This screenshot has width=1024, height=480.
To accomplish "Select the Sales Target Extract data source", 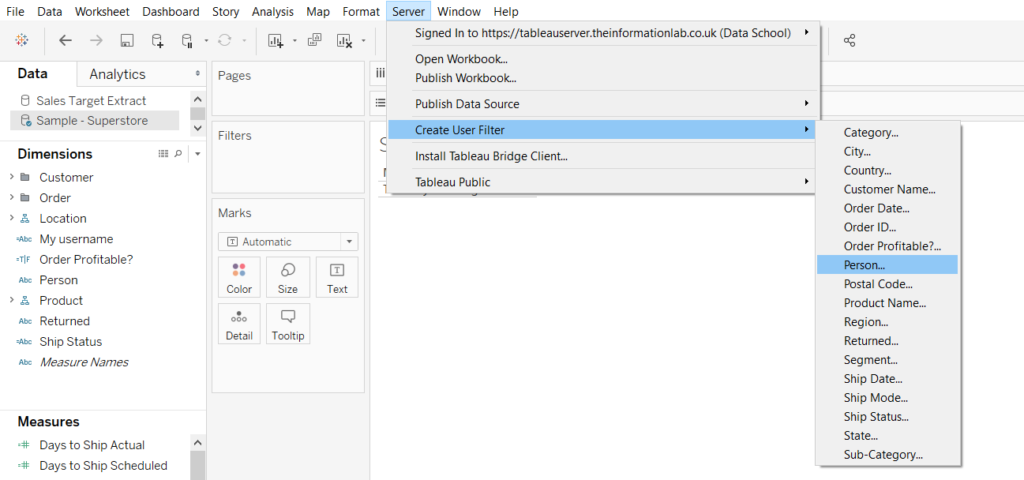I will click(91, 101).
